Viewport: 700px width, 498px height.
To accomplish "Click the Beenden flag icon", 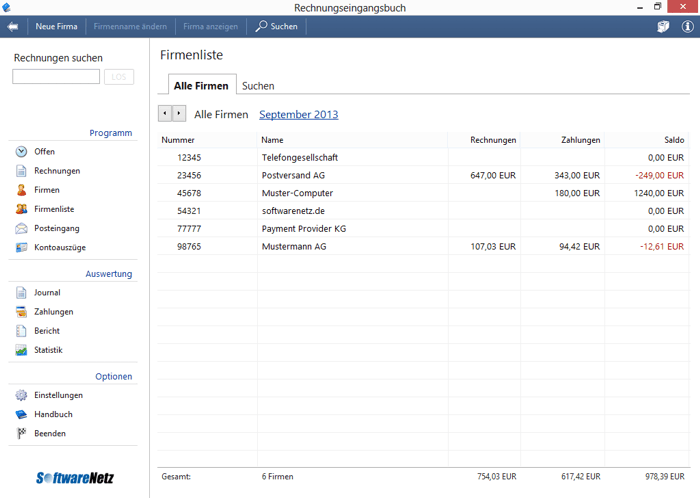I will tap(21, 433).
